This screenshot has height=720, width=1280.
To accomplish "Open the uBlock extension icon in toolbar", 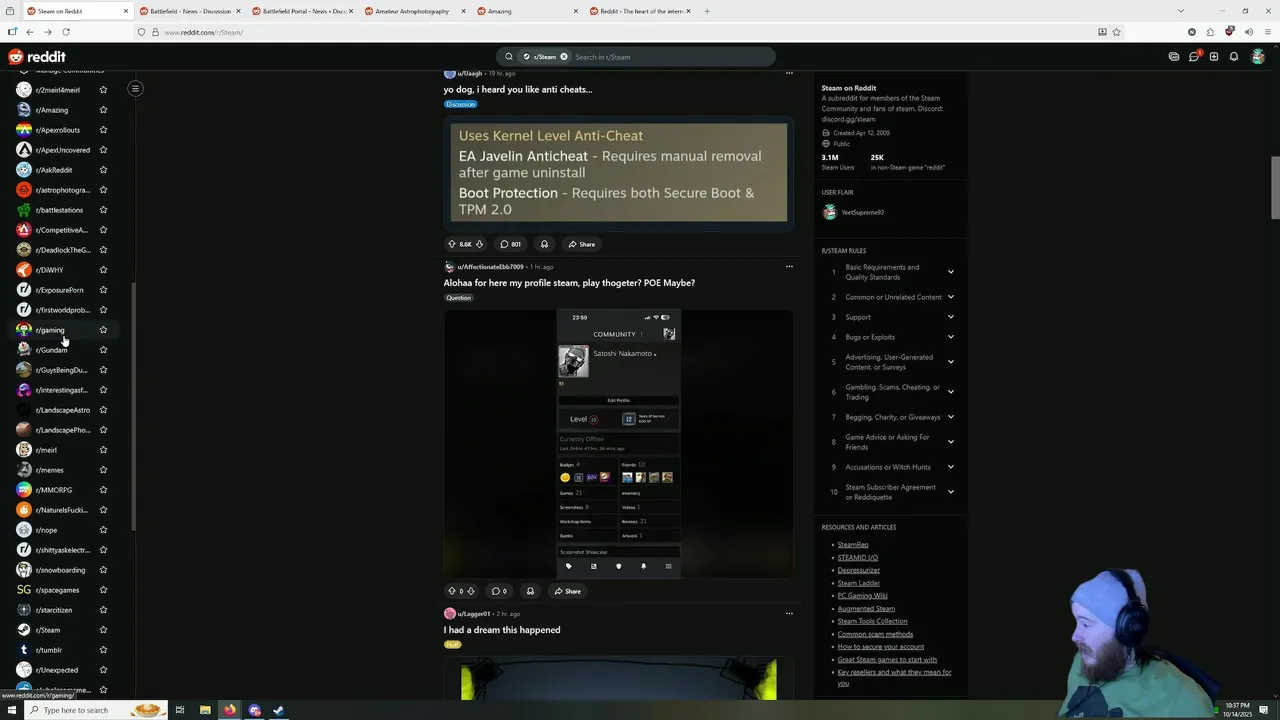I will point(1229,32).
